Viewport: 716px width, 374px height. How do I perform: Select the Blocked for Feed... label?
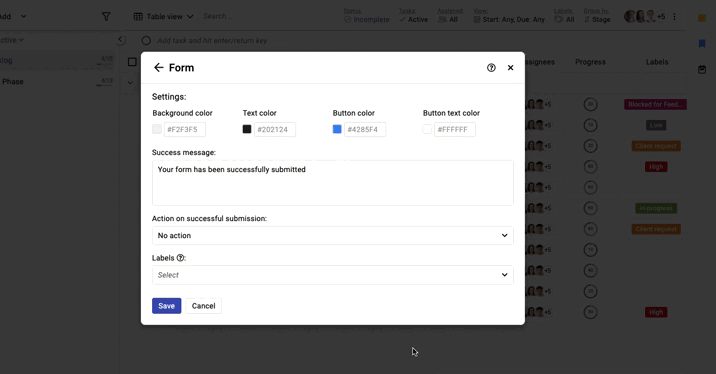pos(655,105)
